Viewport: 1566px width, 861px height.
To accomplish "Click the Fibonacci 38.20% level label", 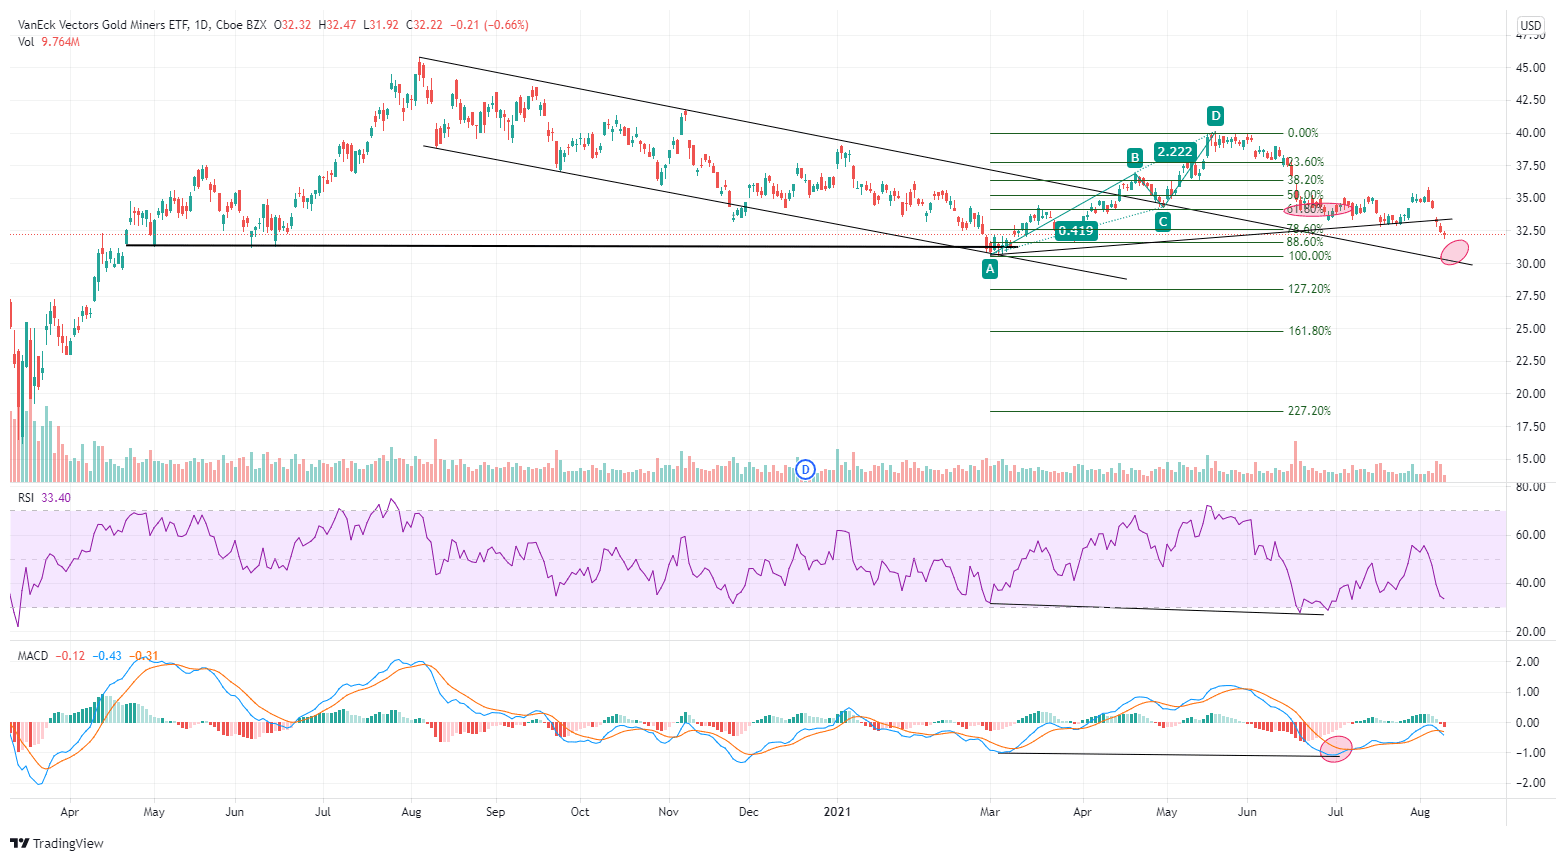I will tap(1306, 181).
